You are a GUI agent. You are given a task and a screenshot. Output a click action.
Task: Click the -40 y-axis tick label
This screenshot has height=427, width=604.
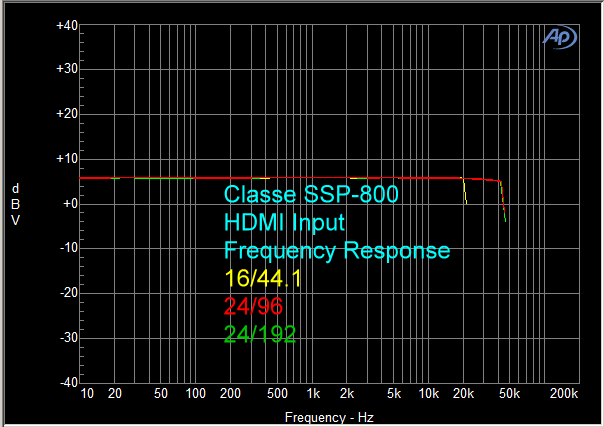point(68,383)
